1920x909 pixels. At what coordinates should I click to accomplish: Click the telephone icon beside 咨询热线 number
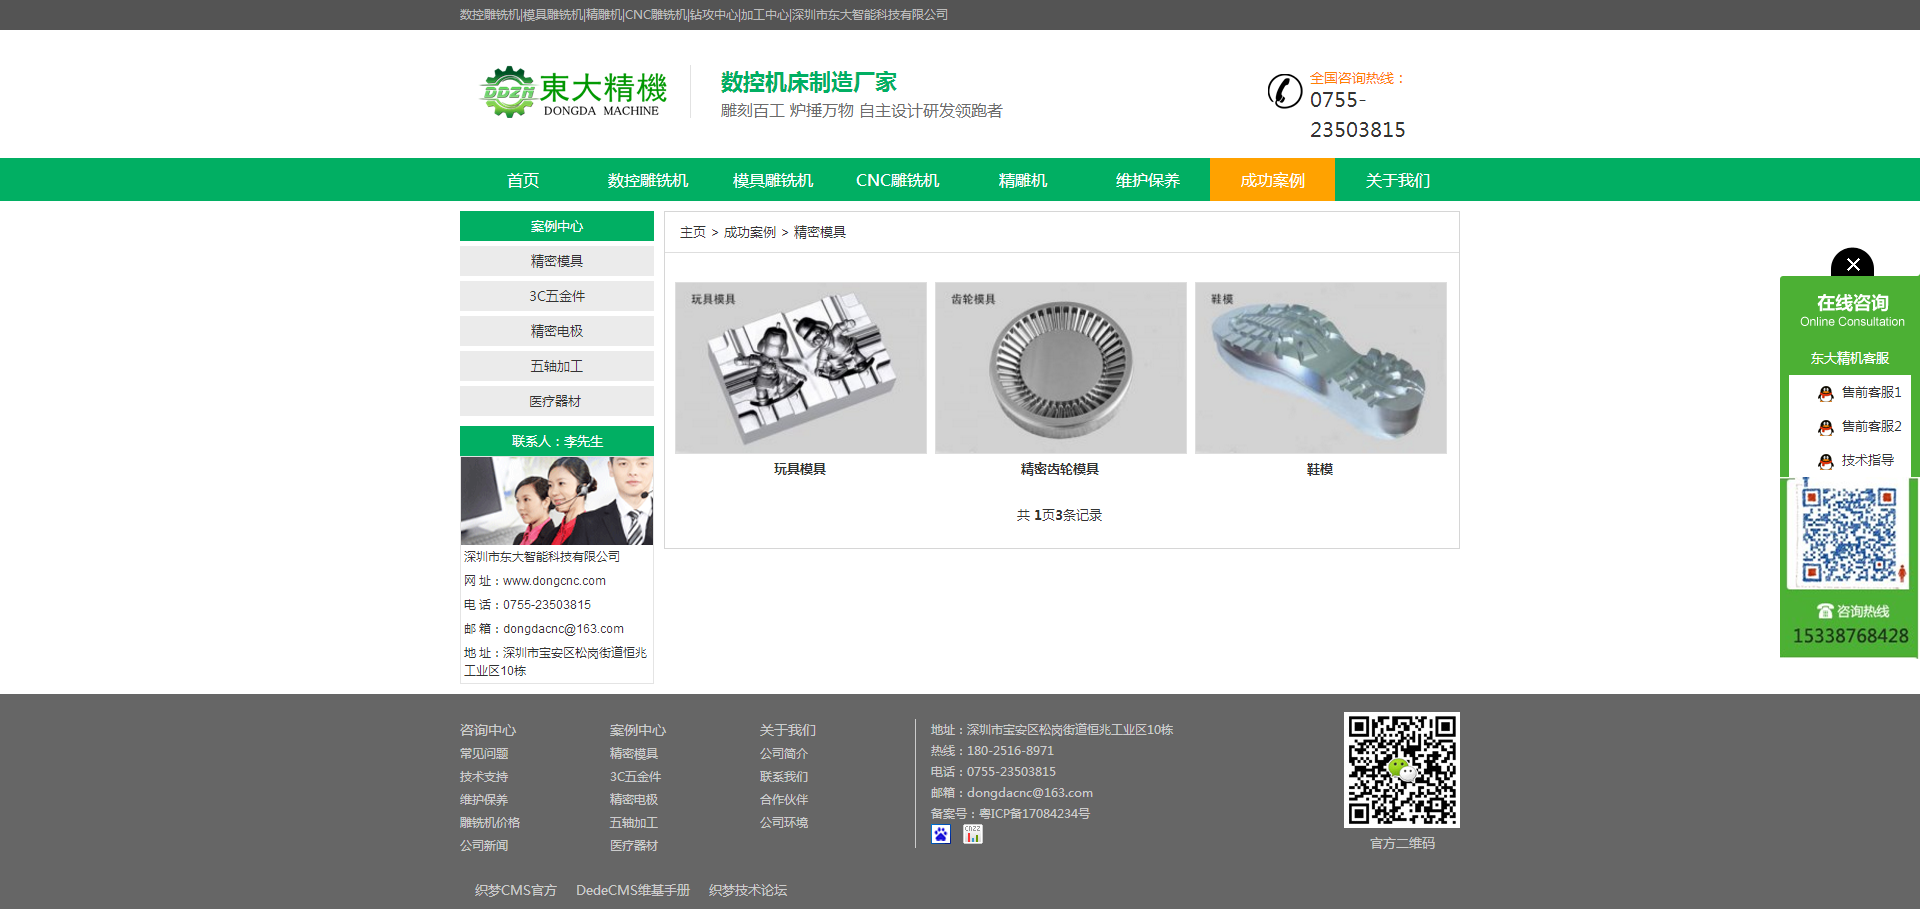point(1824,611)
